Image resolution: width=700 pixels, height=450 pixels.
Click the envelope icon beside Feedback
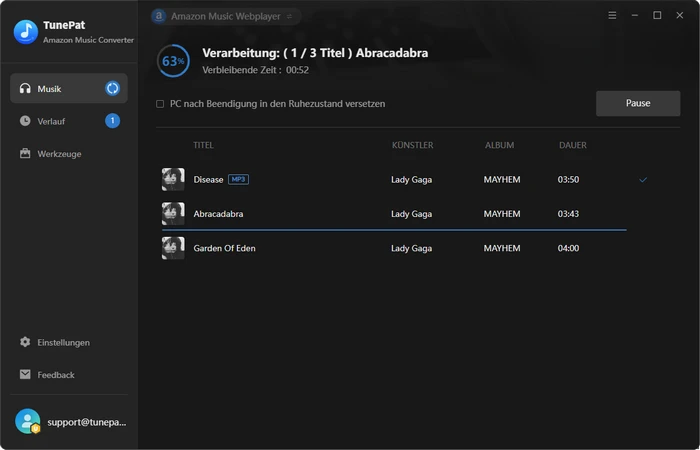click(25, 375)
